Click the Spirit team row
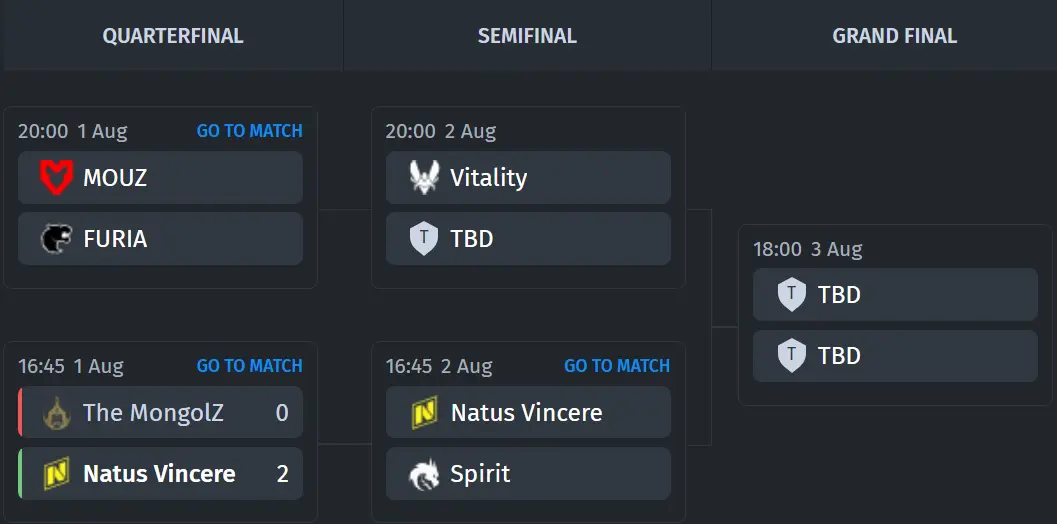1057x524 pixels. click(528, 473)
